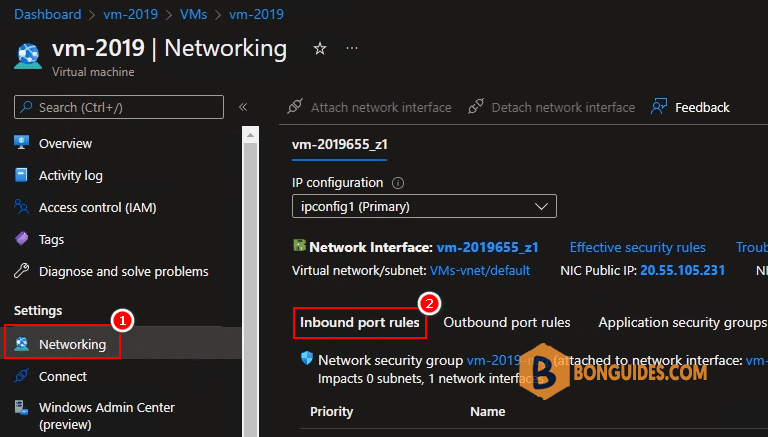Switch to Application security groups tab
Image resolution: width=768 pixels, height=437 pixels.
[683, 322]
